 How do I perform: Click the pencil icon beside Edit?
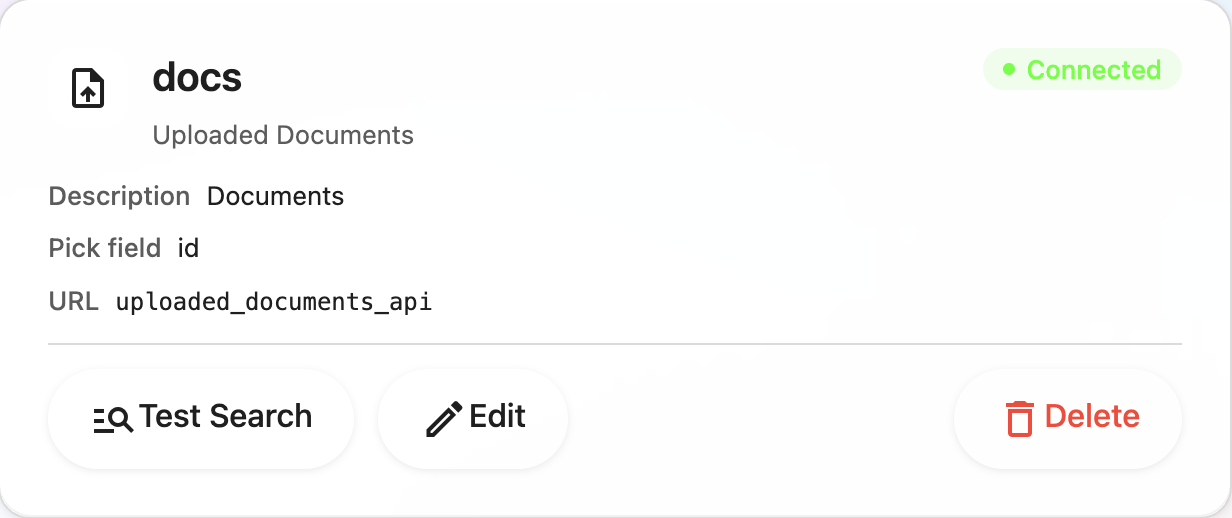point(444,419)
